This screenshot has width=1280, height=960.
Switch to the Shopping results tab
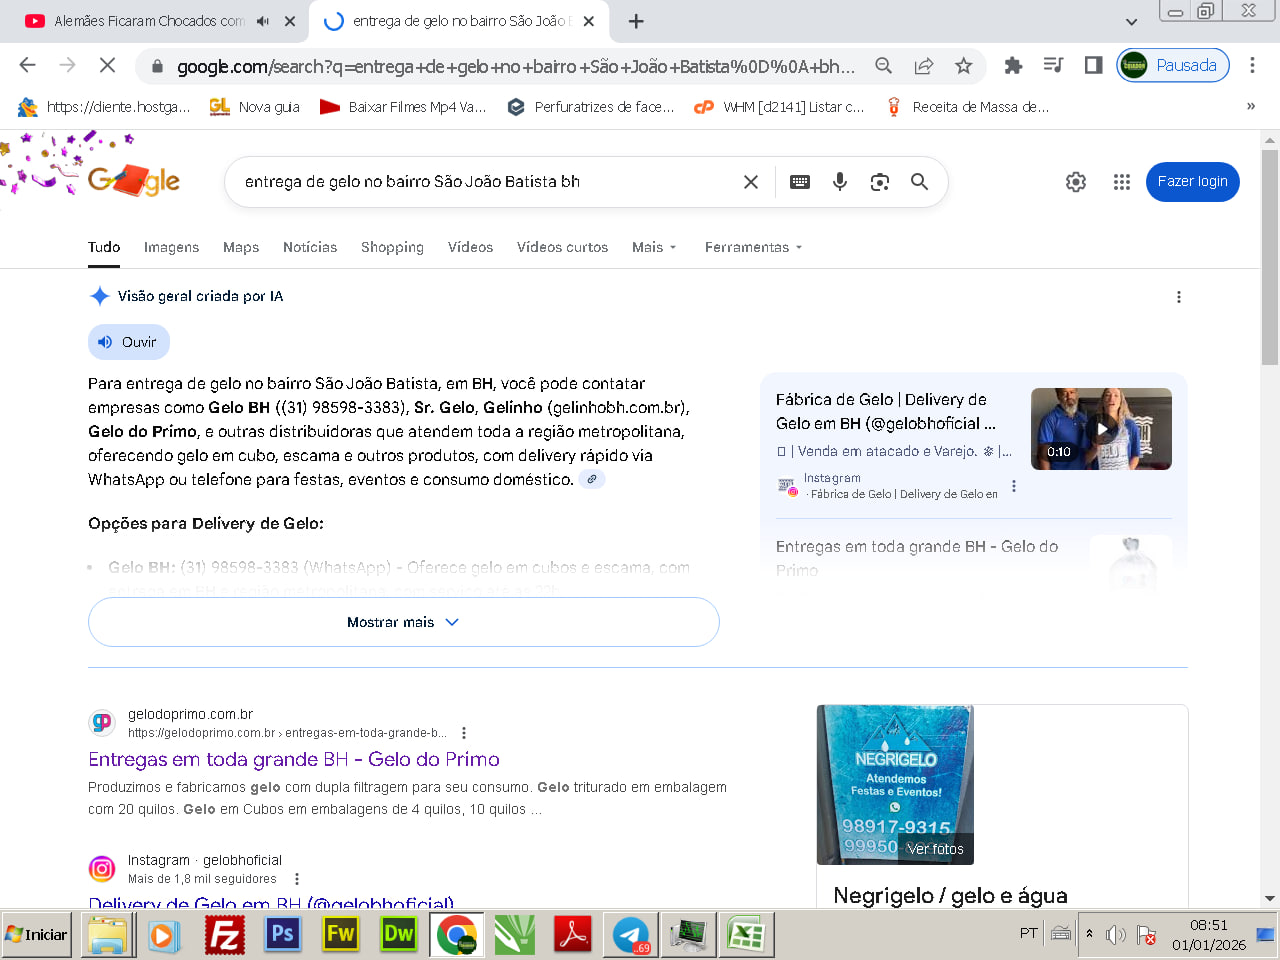point(392,247)
